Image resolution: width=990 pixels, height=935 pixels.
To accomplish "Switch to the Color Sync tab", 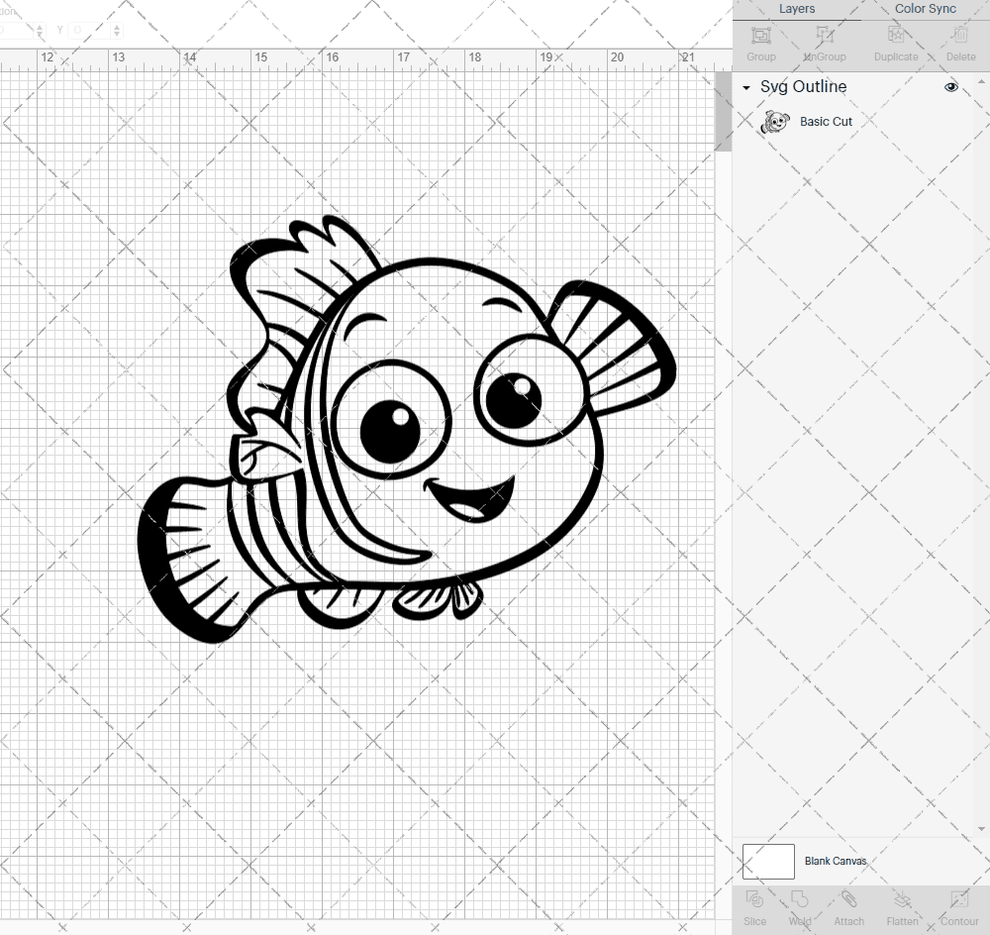I will click(x=925, y=9).
